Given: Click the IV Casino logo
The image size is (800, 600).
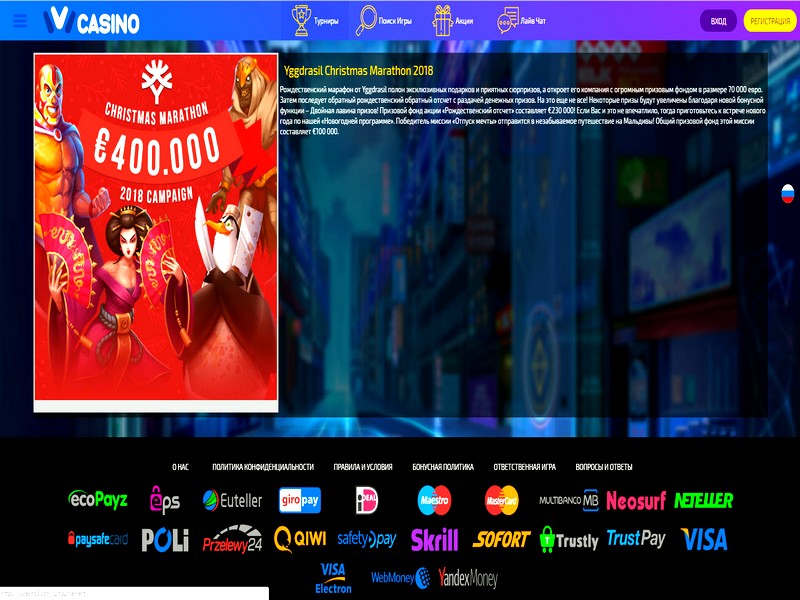Looking at the screenshot, I should [91, 21].
